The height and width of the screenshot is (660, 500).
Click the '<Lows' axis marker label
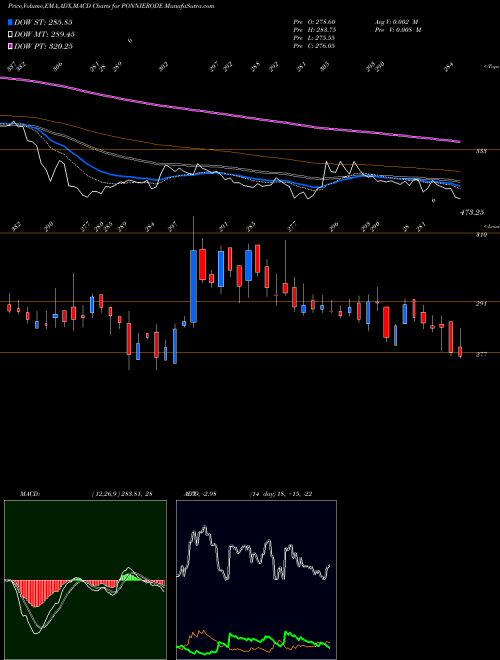[491, 226]
